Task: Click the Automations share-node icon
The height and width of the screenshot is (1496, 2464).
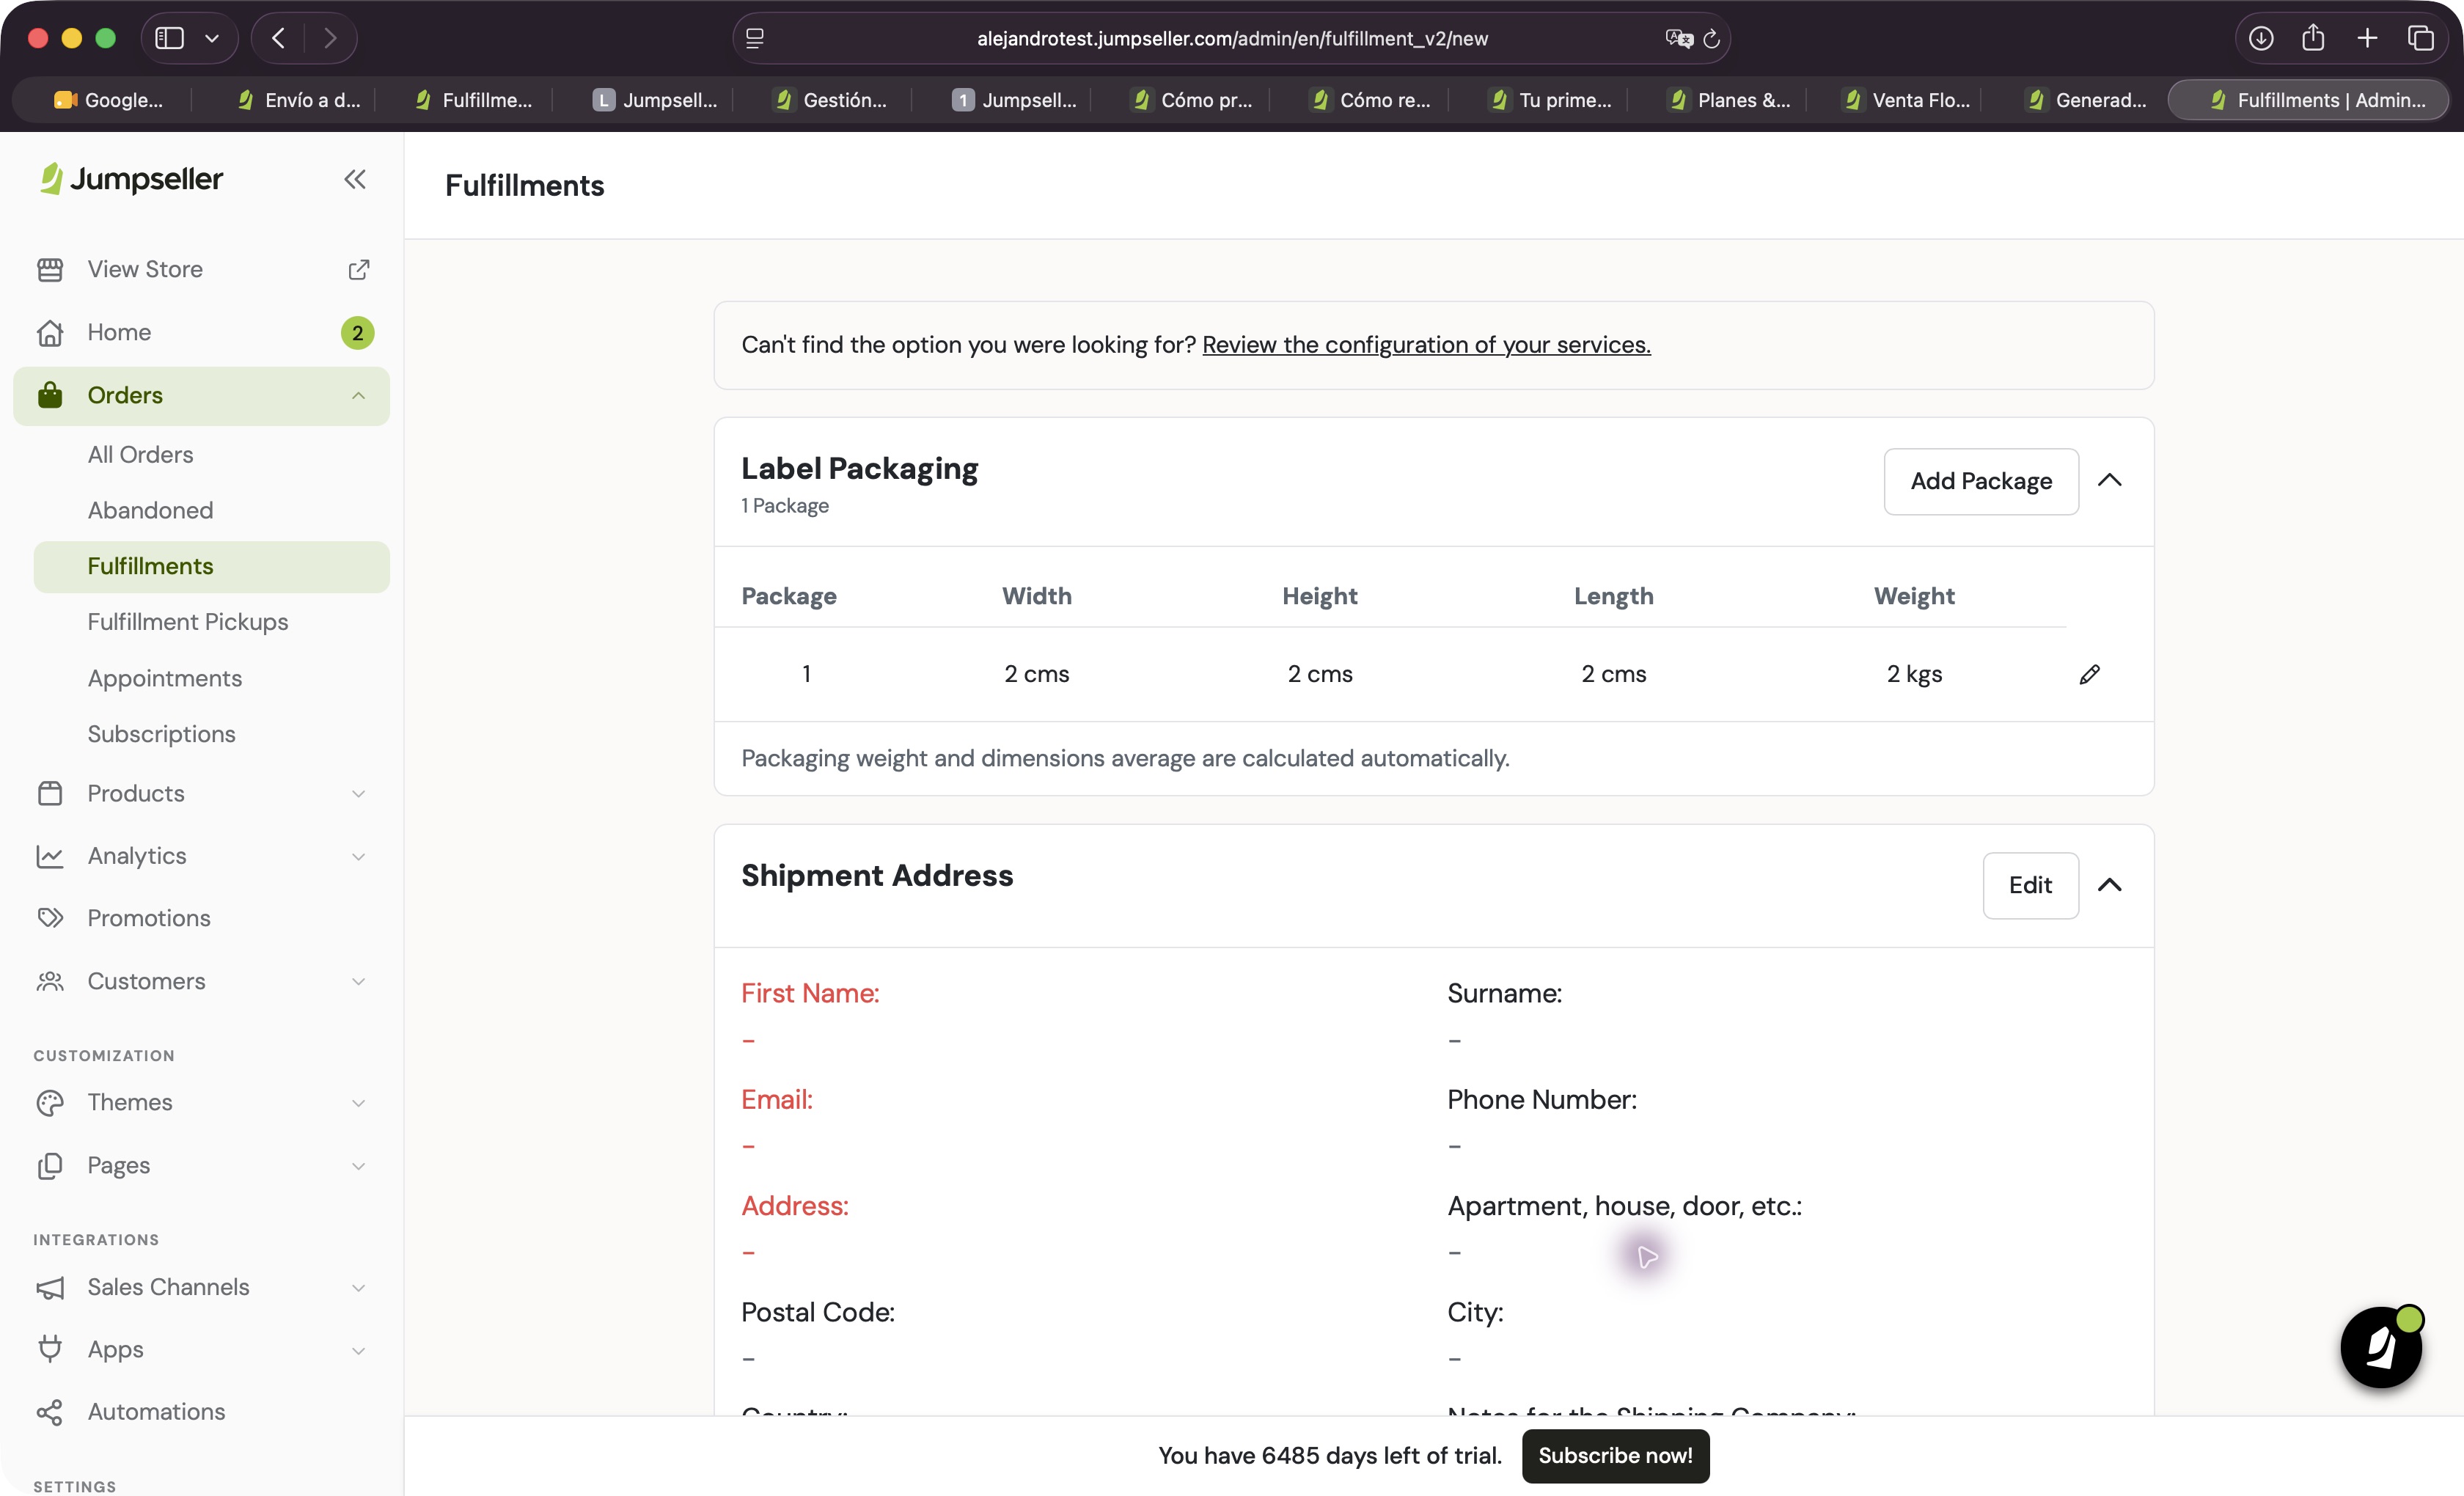Action: click(50, 1412)
